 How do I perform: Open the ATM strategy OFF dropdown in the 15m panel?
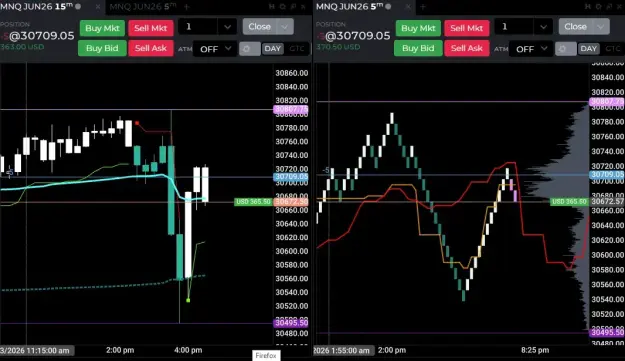click(215, 49)
